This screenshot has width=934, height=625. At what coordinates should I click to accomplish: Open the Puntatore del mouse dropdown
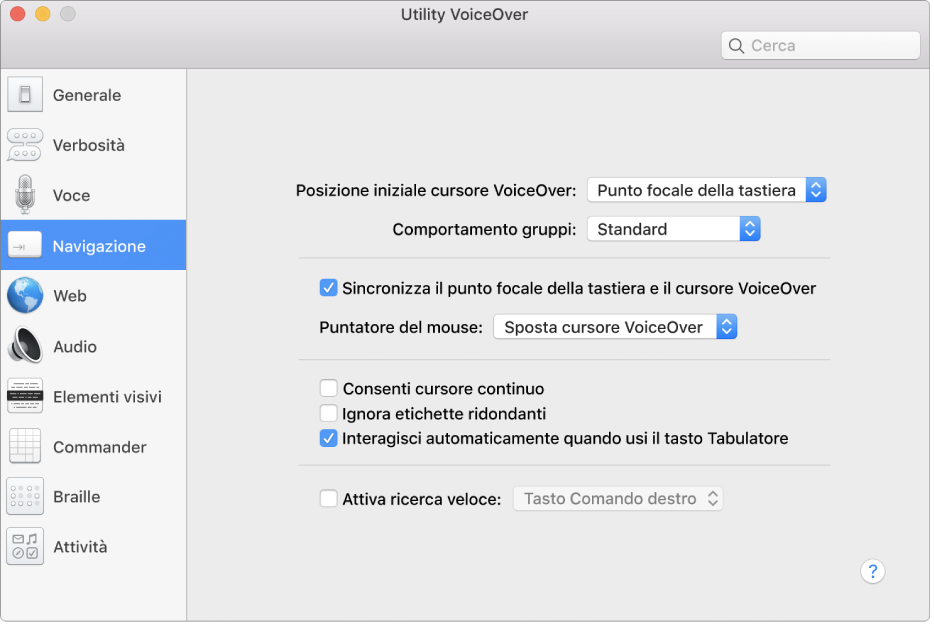tap(614, 326)
